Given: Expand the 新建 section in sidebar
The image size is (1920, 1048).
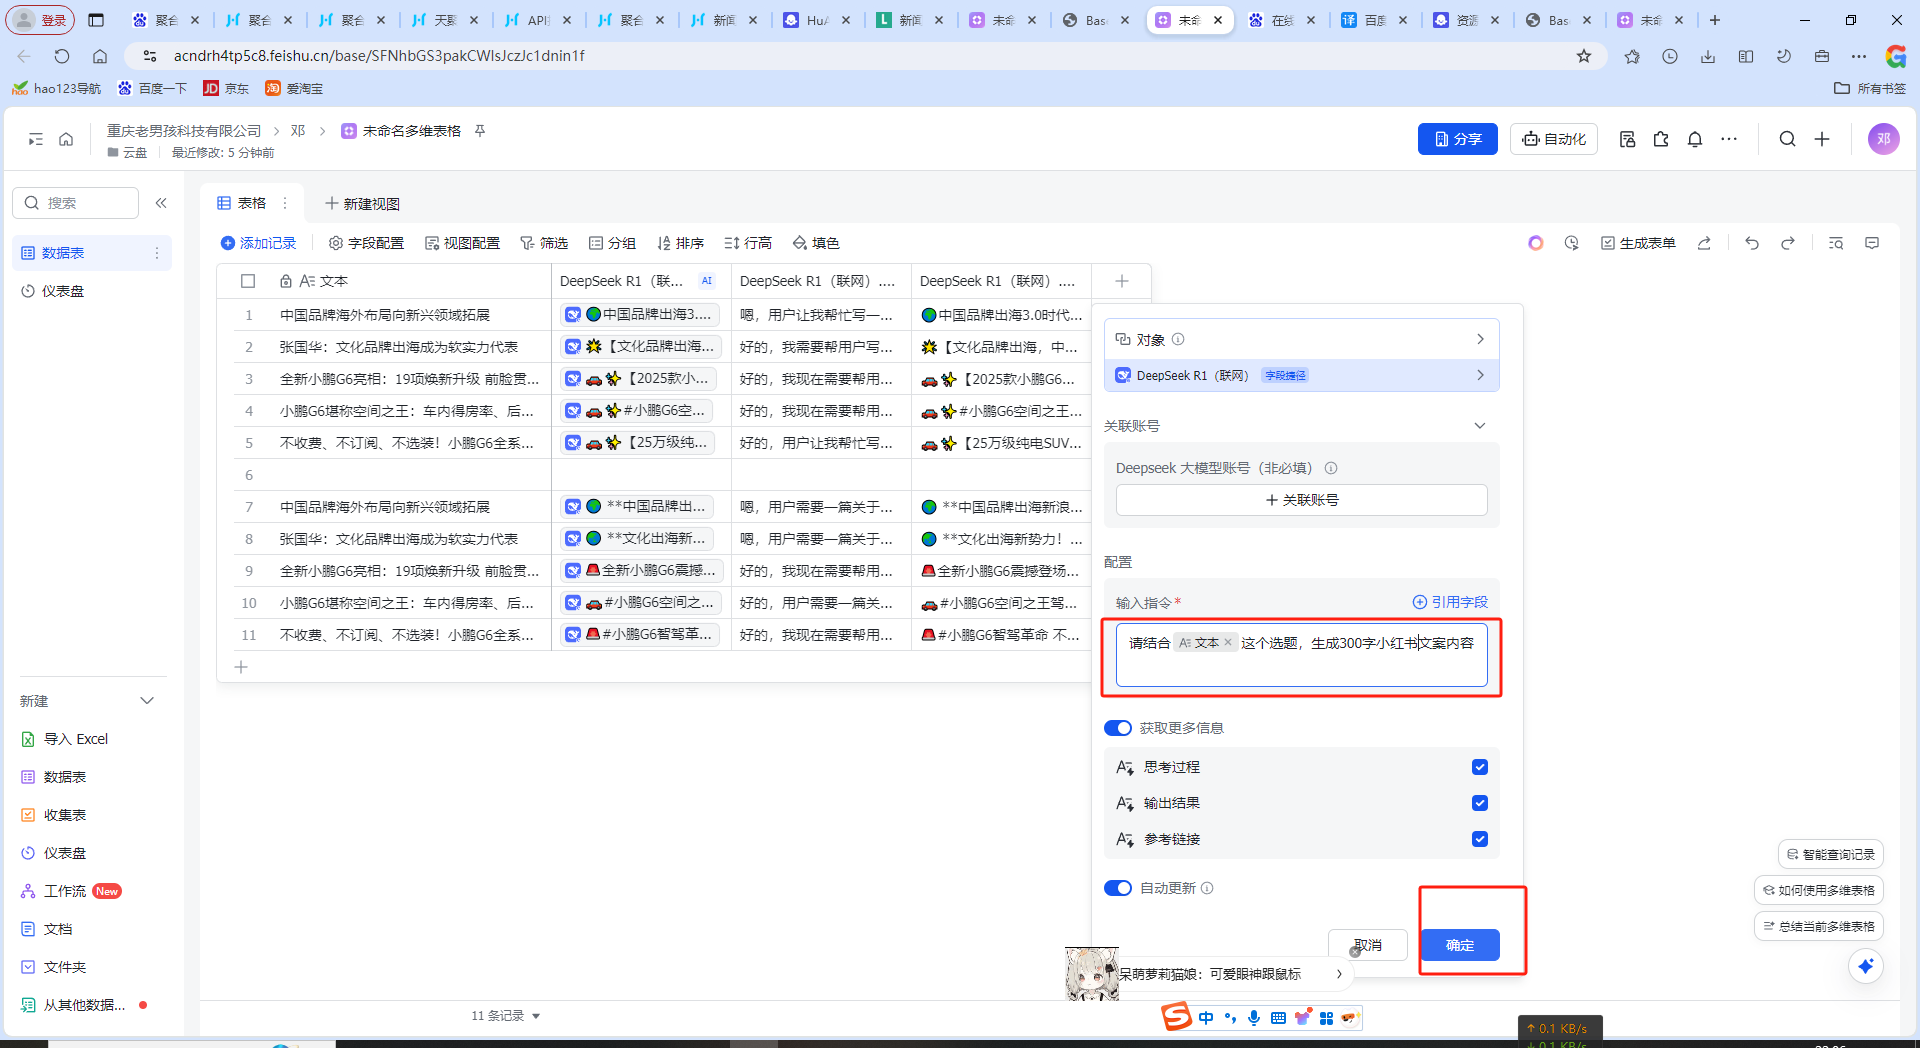Looking at the screenshot, I should pyautogui.click(x=147, y=701).
